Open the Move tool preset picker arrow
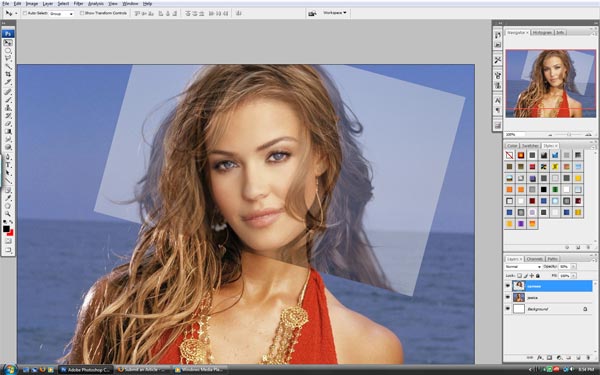Screen dimensions: 600x375 (x=16, y=13)
